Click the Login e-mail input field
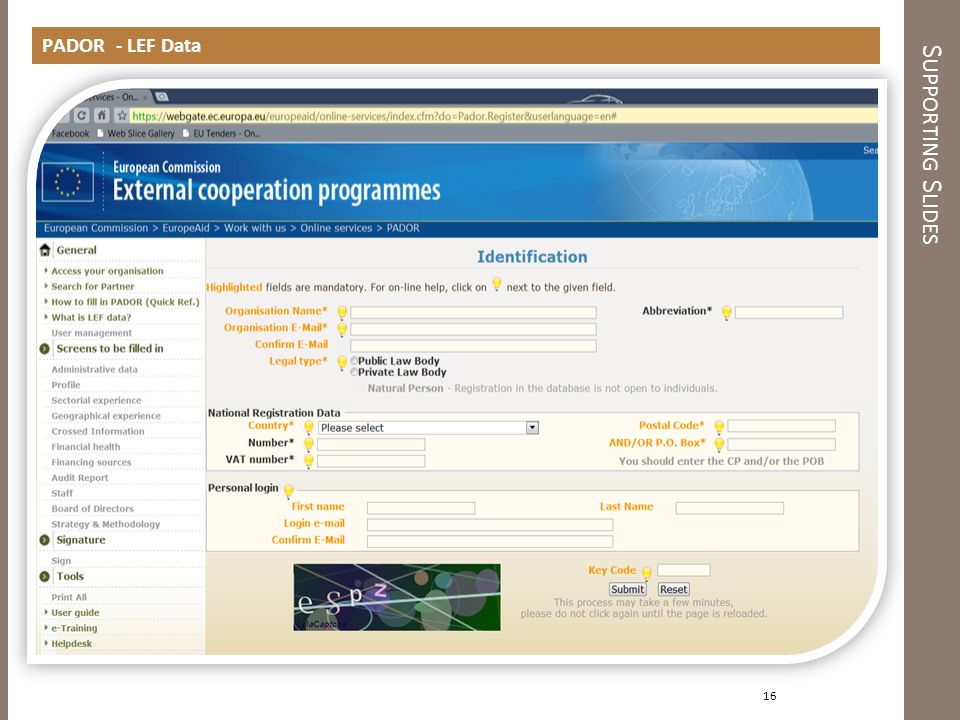Viewport: 960px width, 720px height. [x=490, y=525]
